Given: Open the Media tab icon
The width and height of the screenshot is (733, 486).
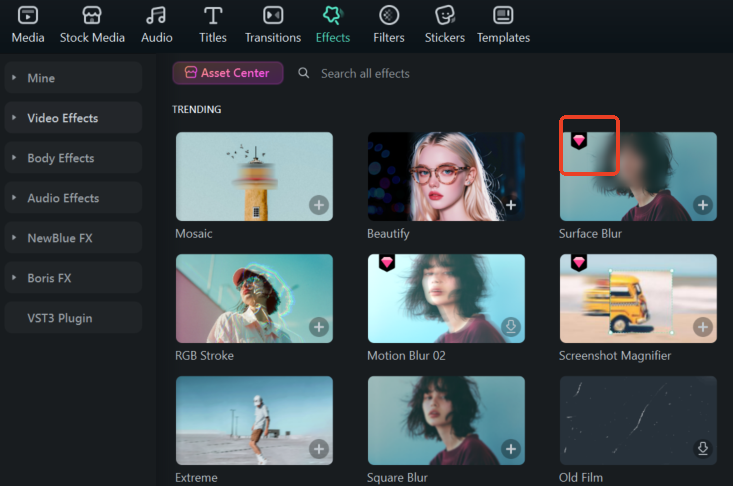Looking at the screenshot, I should (x=28, y=16).
